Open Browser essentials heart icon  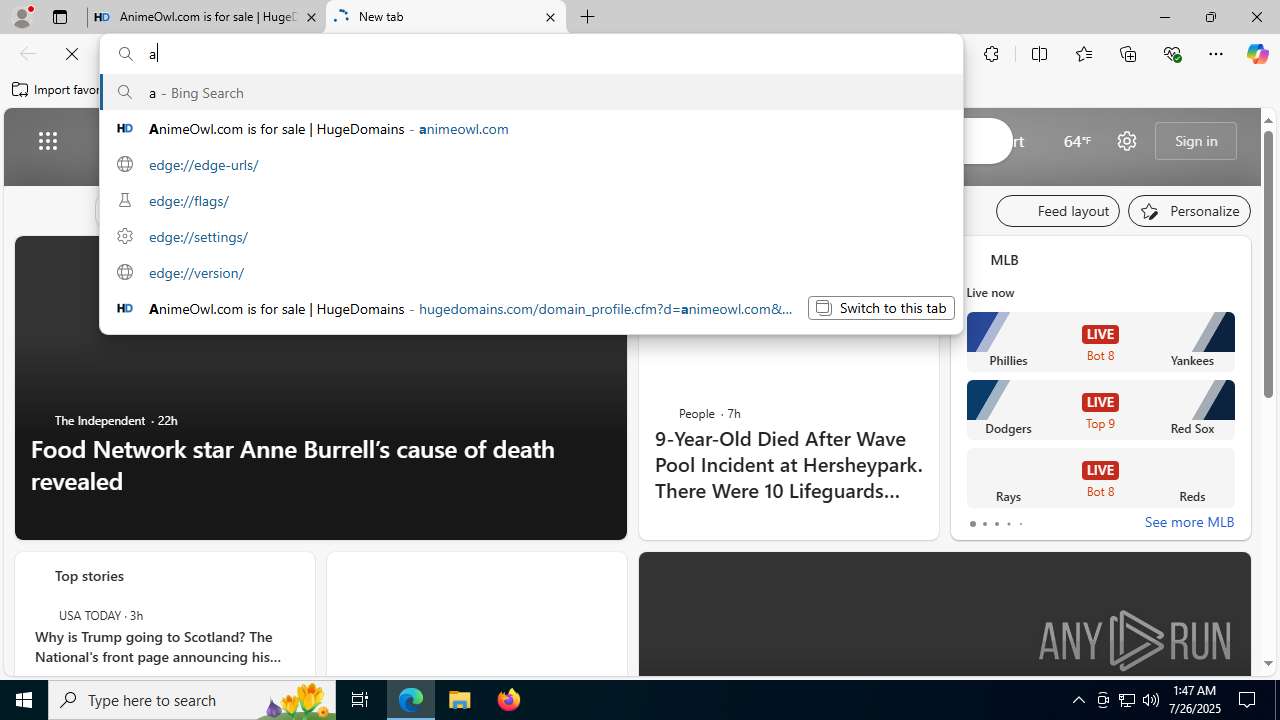click(x=1172, y=54)
